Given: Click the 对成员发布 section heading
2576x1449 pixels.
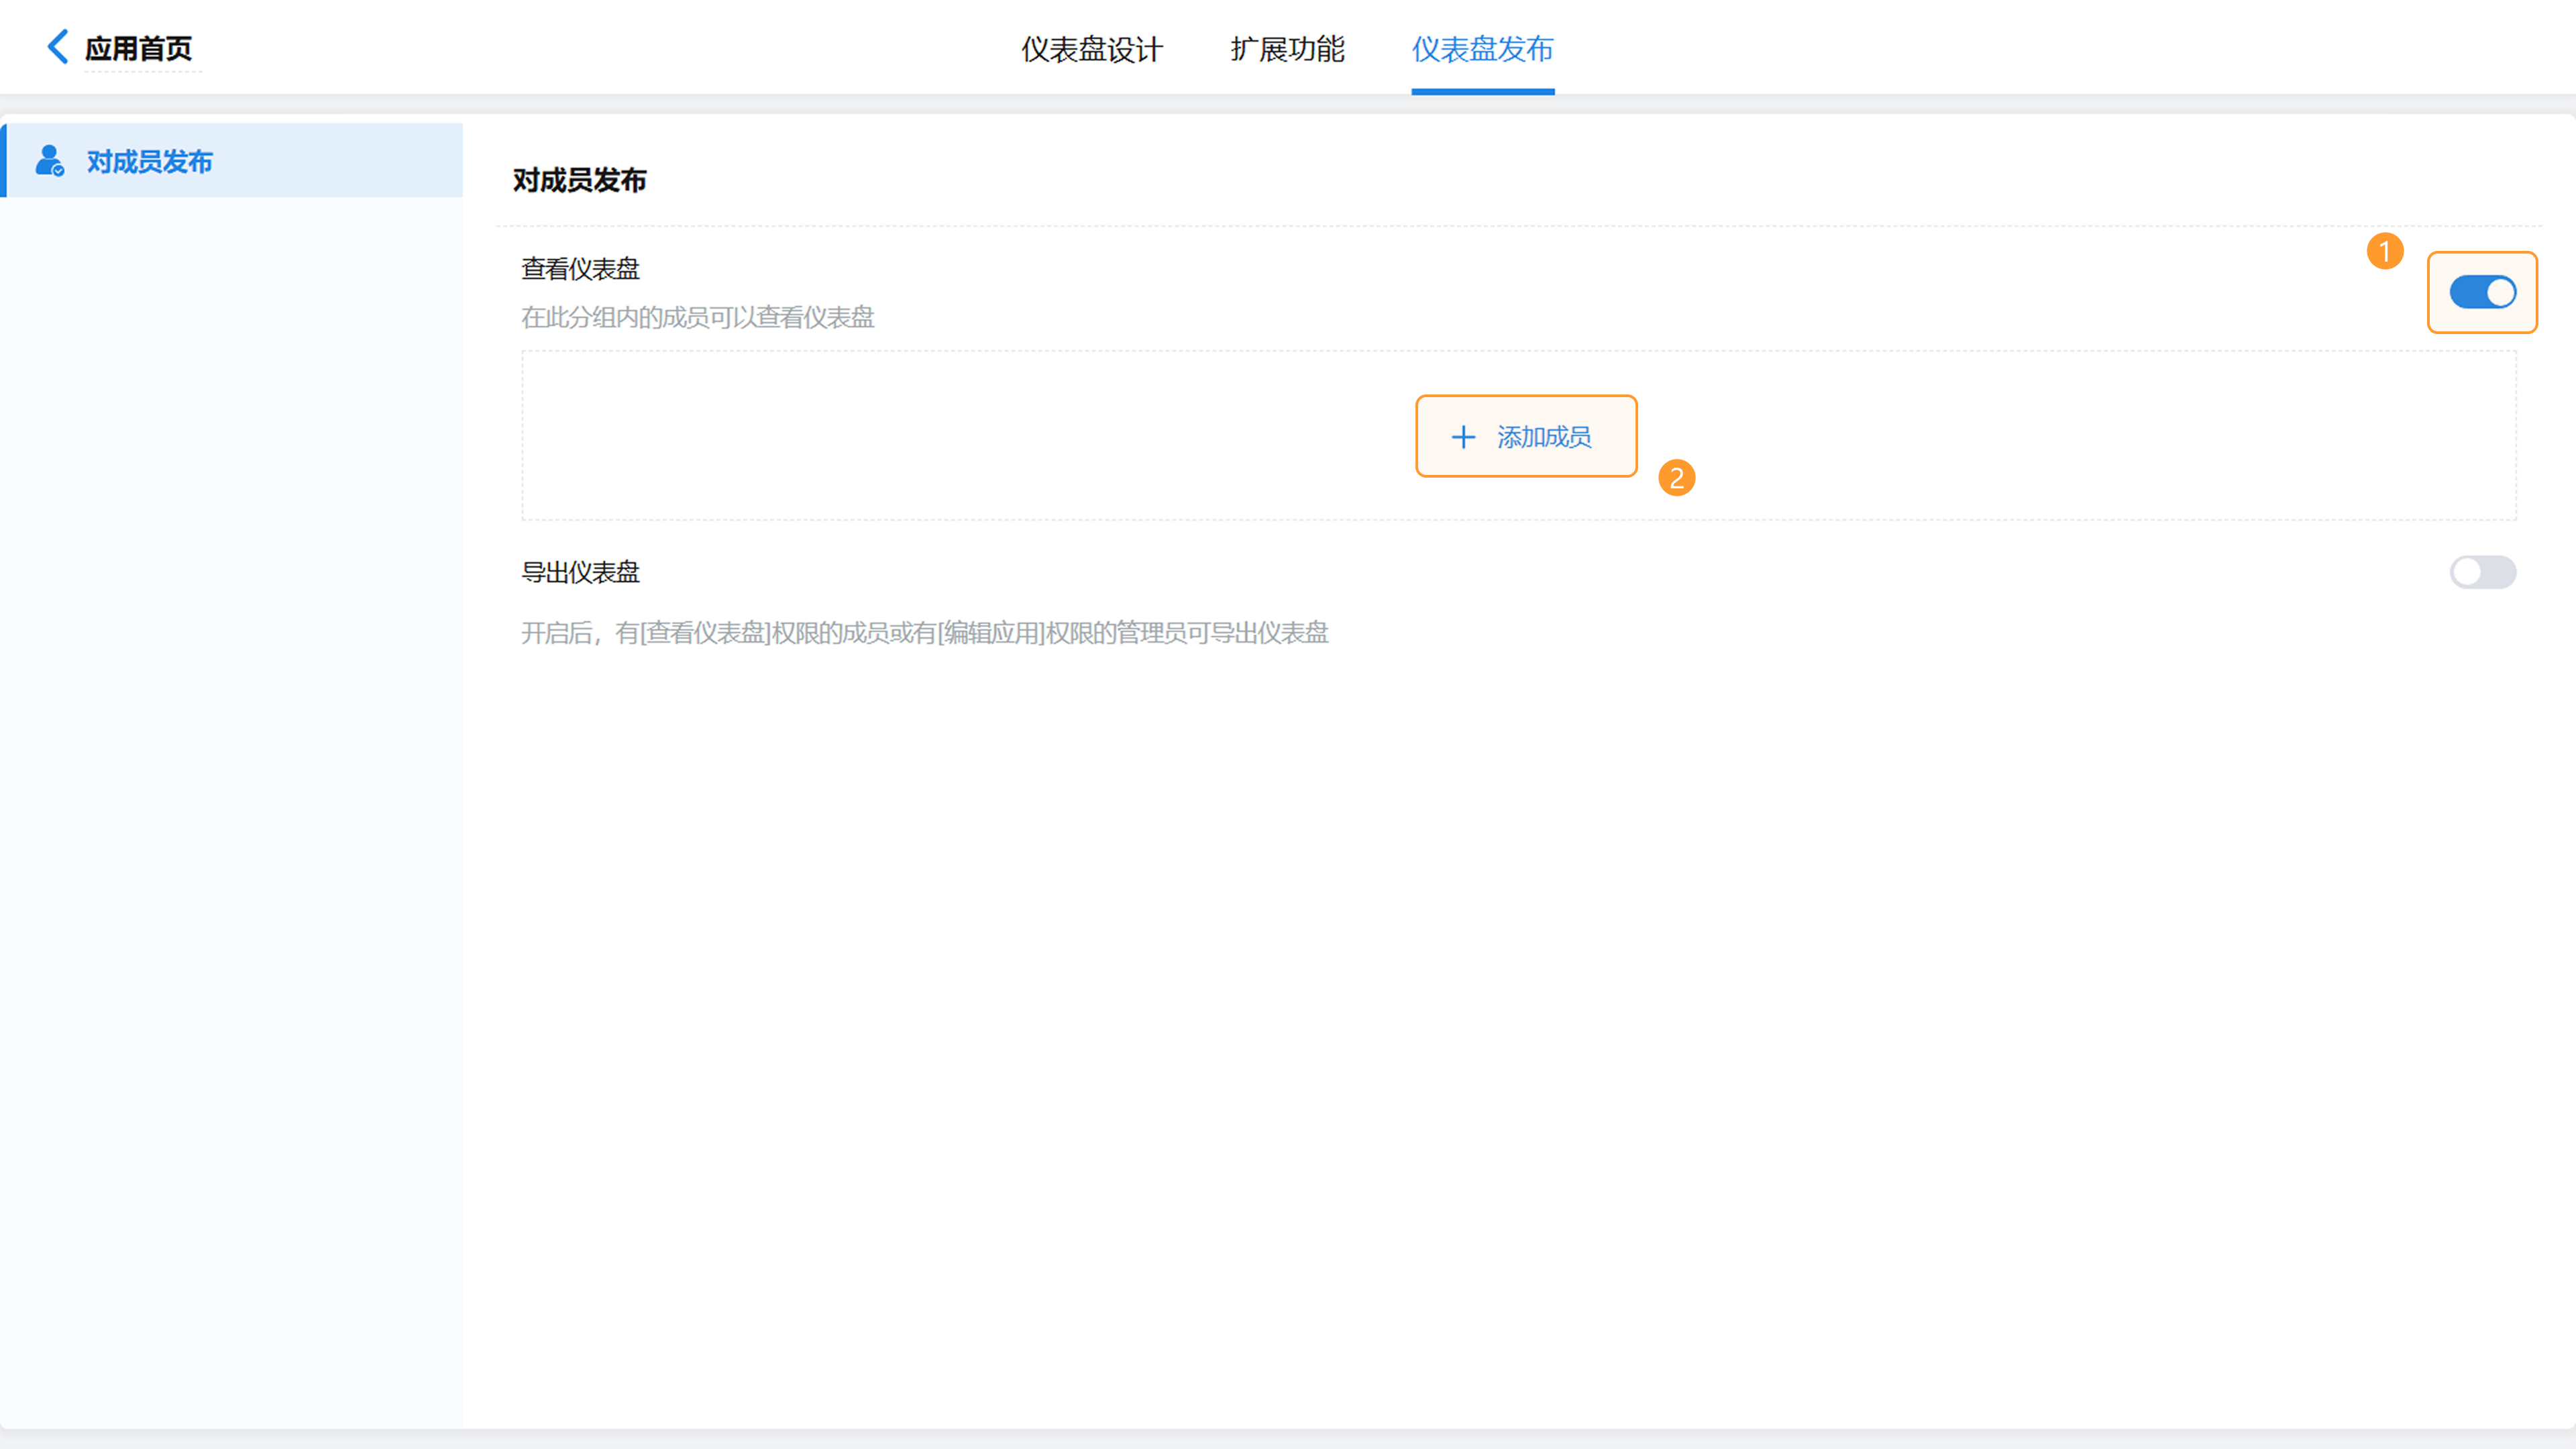Looking at the screenshot, I should tap(580, 180).
